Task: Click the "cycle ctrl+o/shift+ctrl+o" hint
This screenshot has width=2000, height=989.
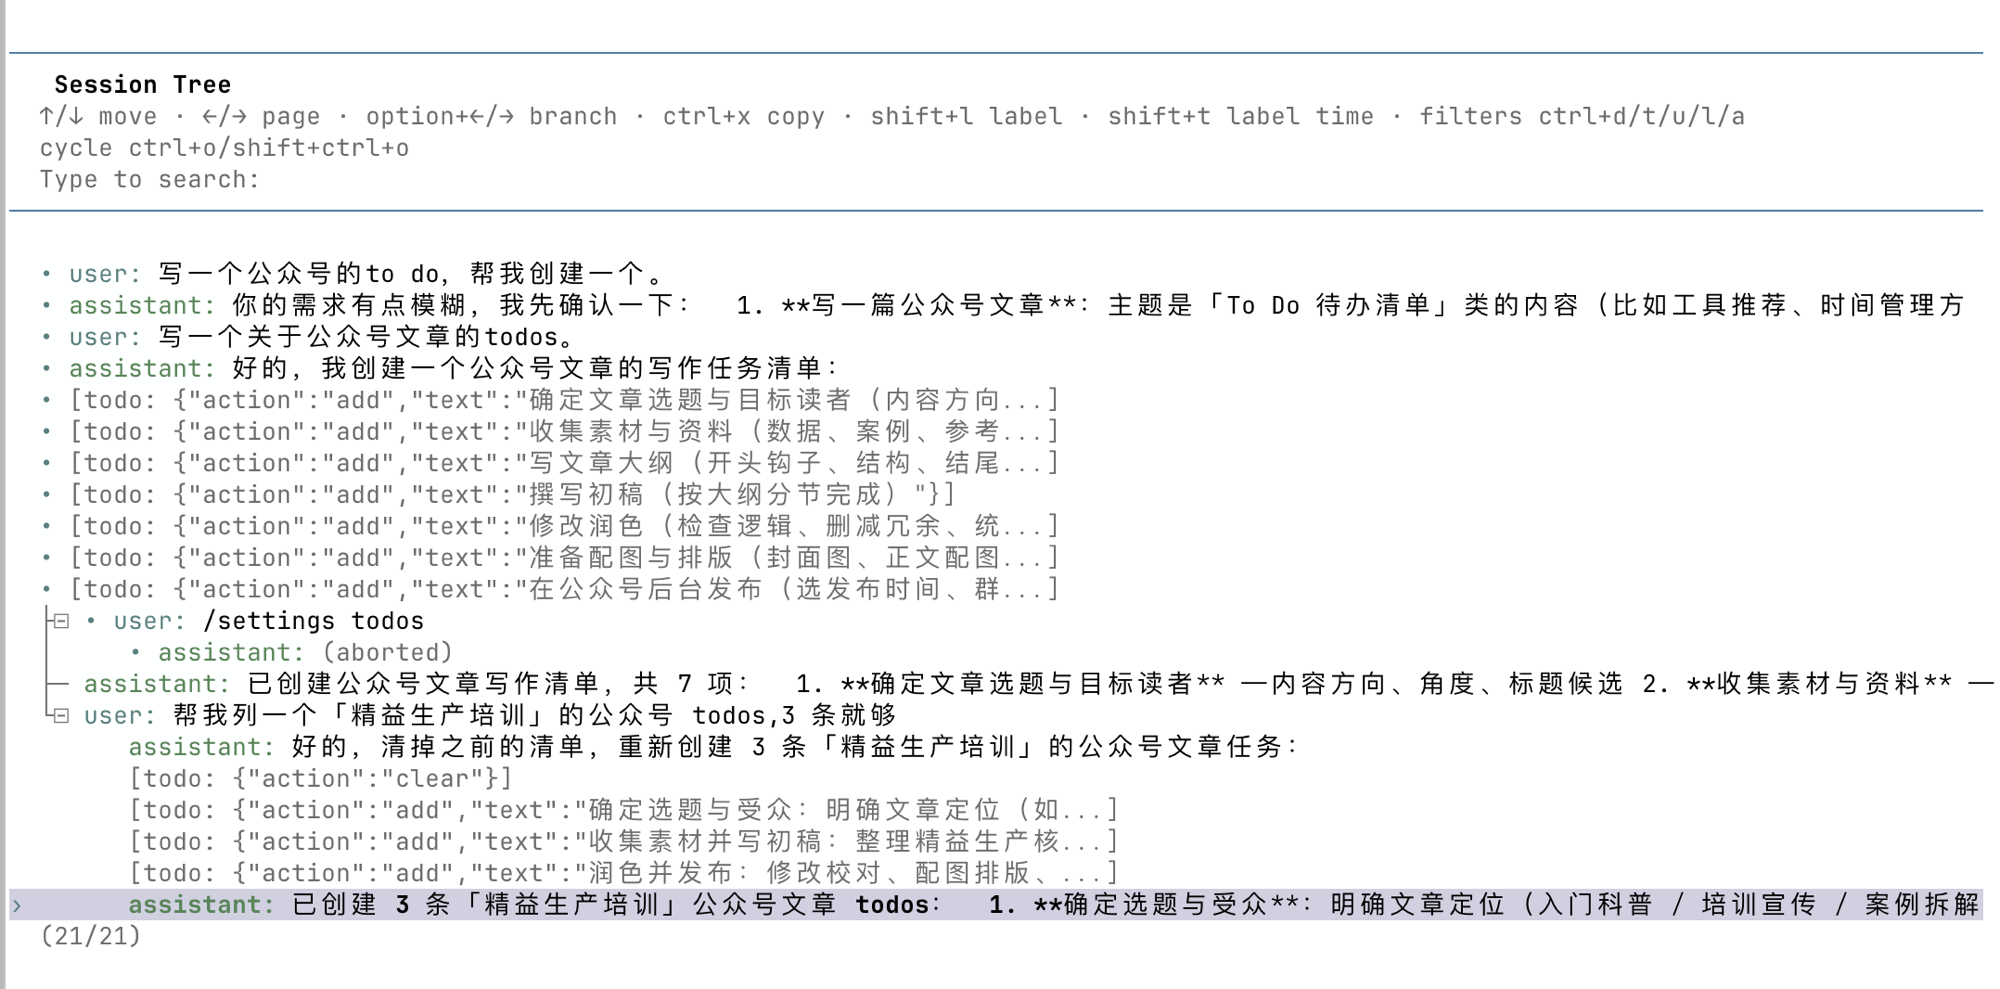Action: click(224, 149)
